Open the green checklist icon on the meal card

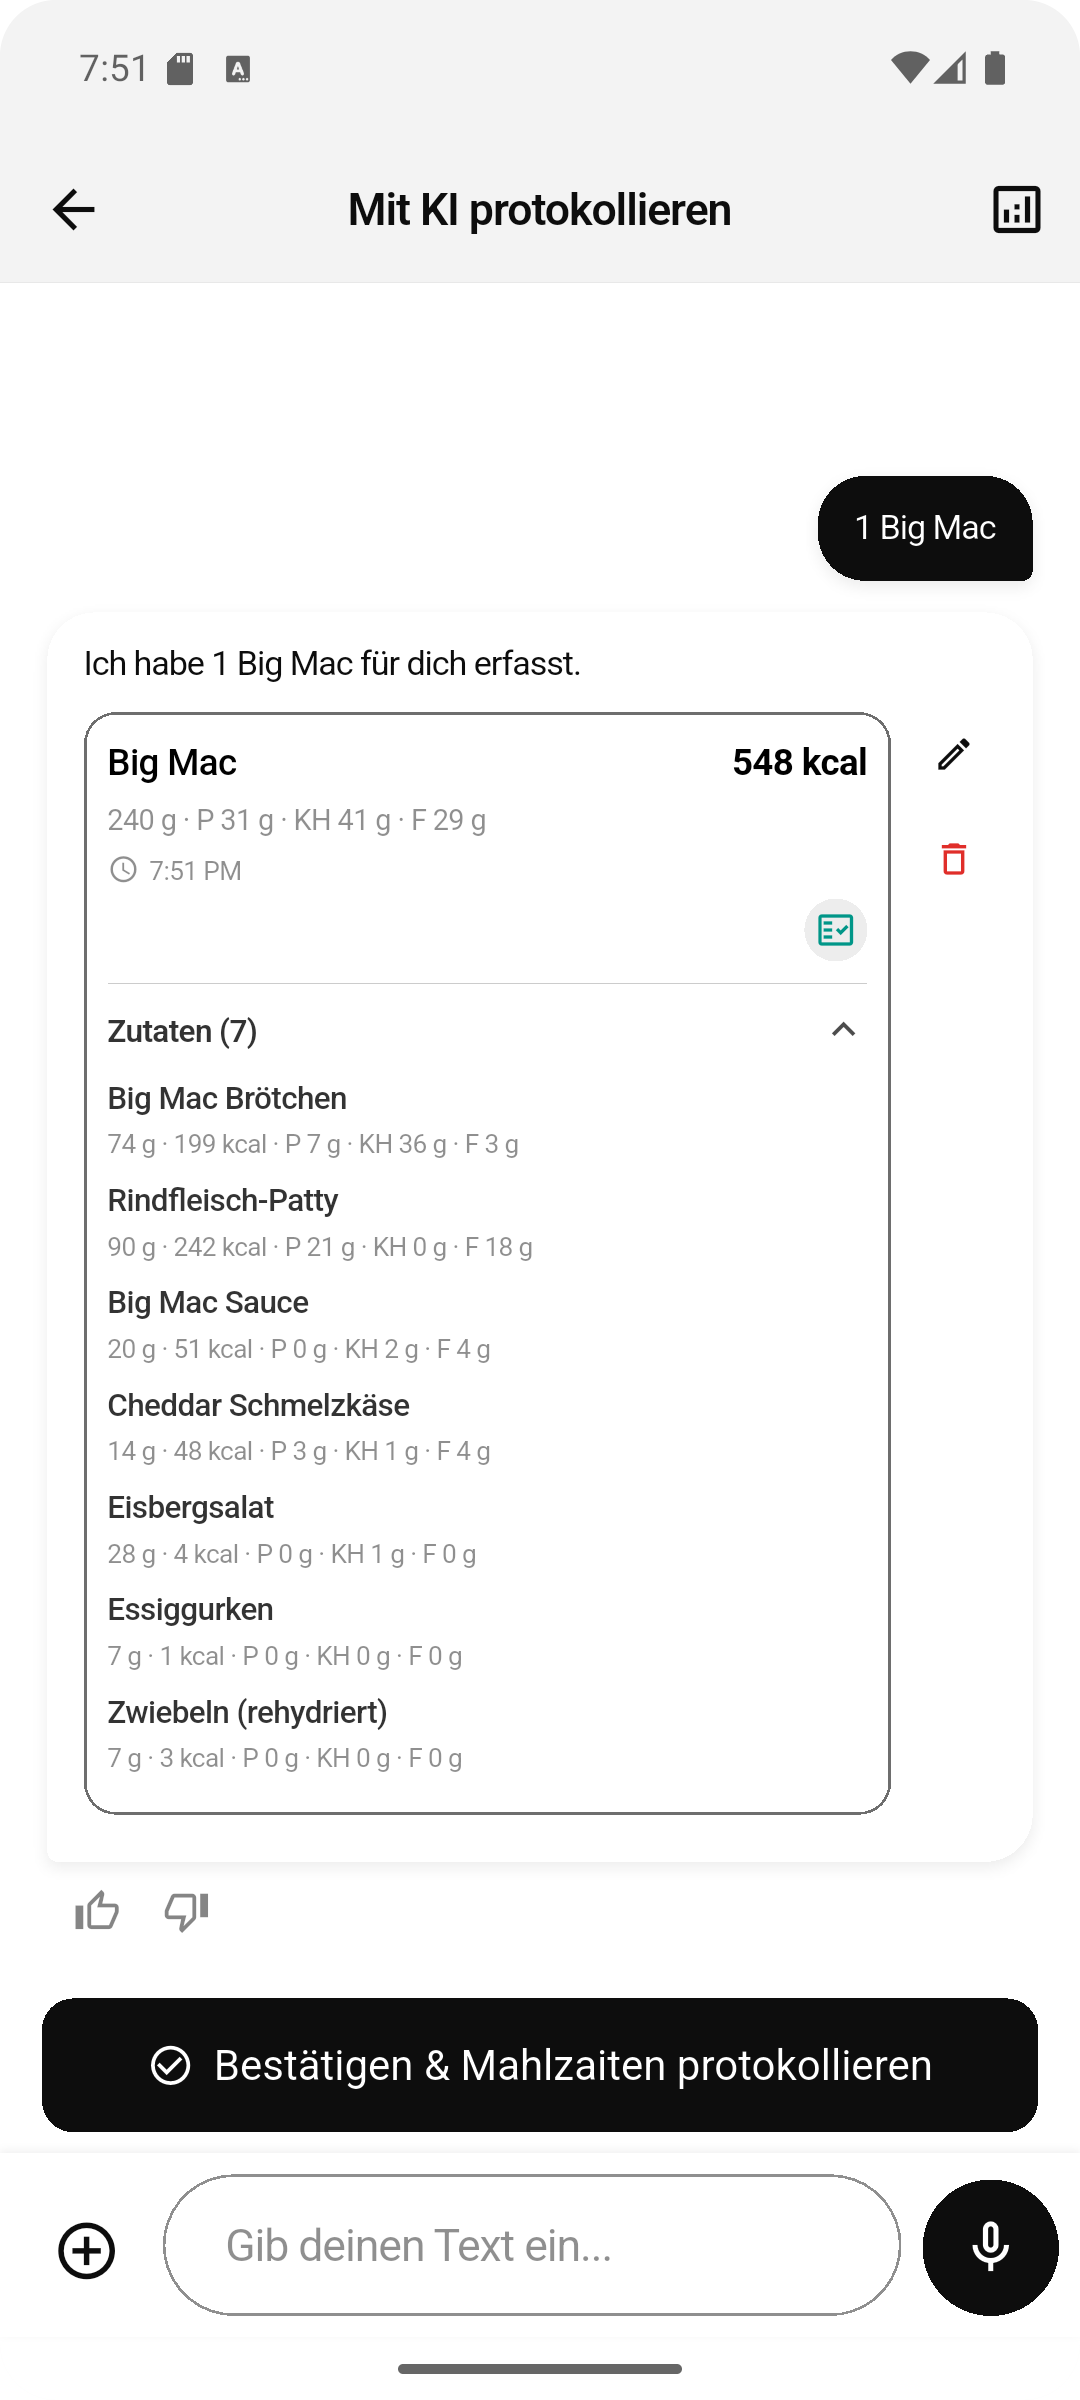pyautogui.click(x=834, y=930)
